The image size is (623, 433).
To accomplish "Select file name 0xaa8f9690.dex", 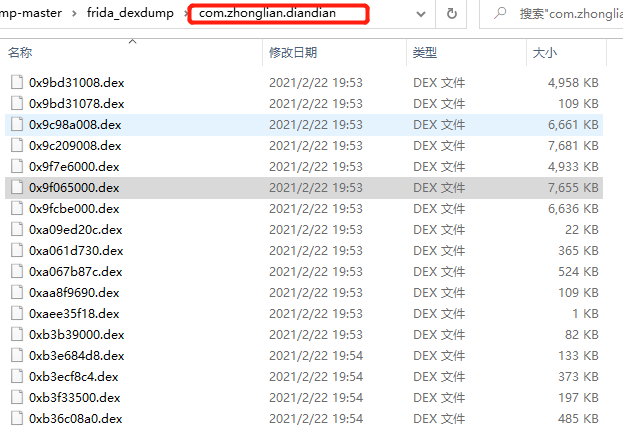I will point(74,293).
